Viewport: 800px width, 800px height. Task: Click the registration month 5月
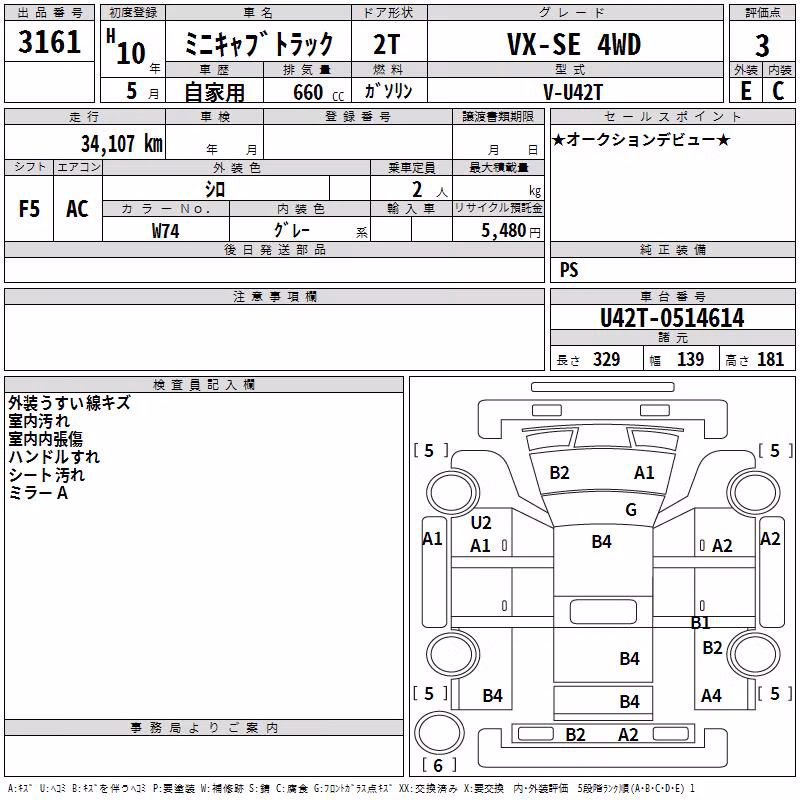[x=142, y=91]
